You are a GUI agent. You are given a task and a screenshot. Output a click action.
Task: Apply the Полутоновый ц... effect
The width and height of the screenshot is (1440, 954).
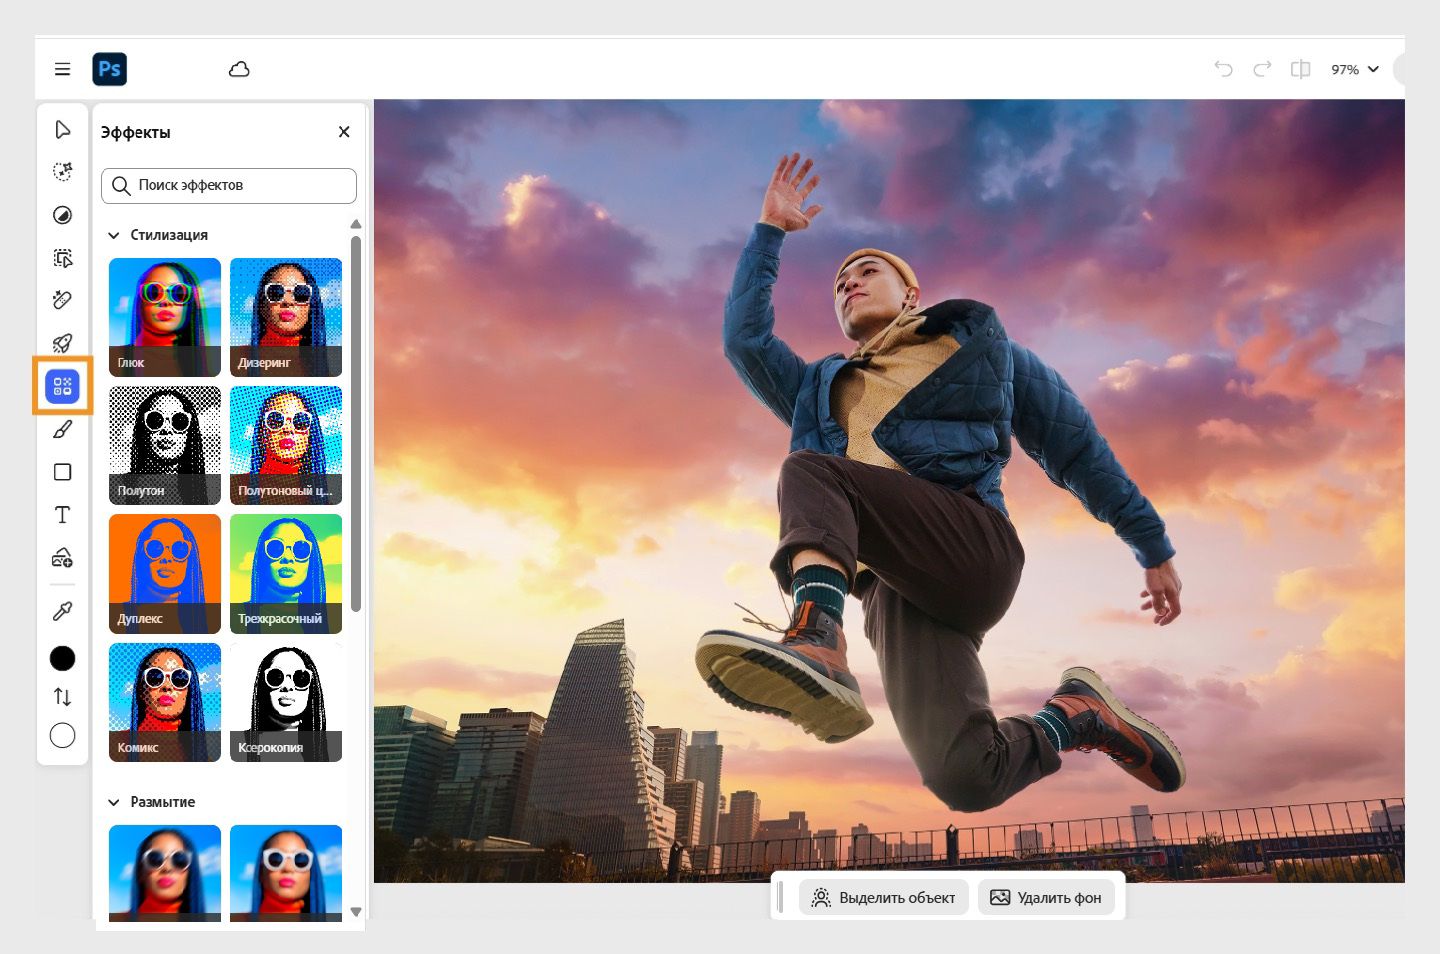point(286,445)
